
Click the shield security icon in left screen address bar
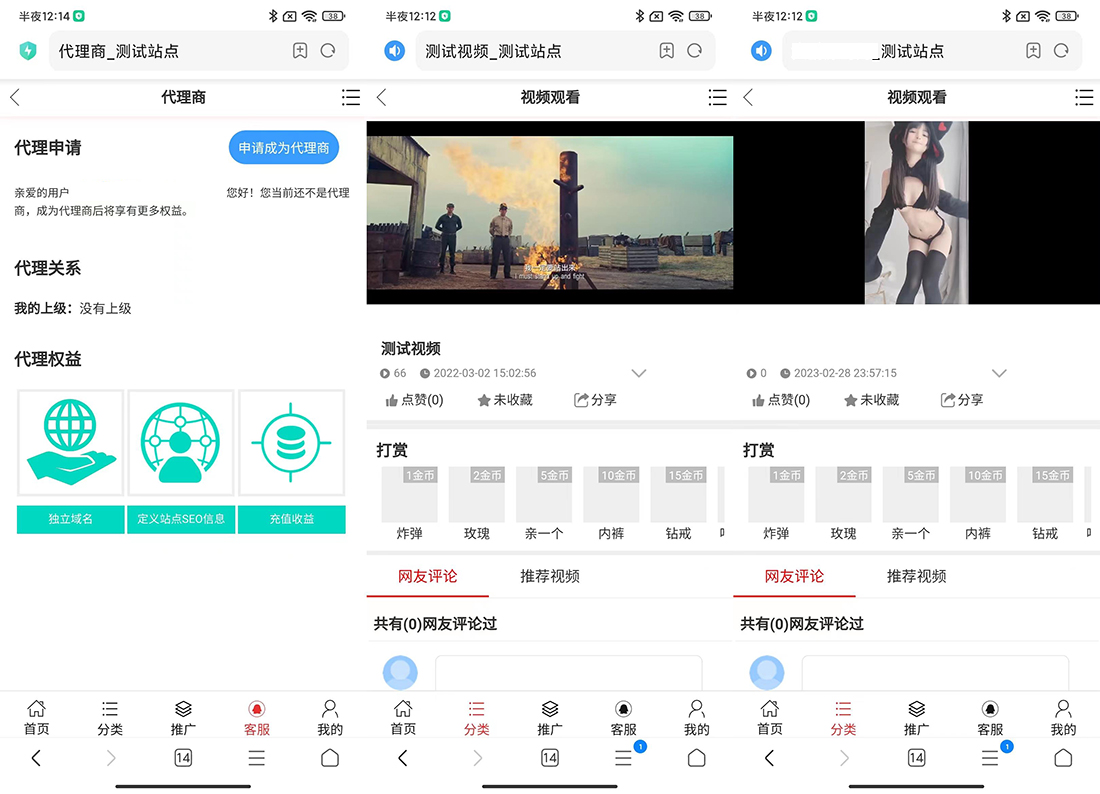click(x=27, y=51)
